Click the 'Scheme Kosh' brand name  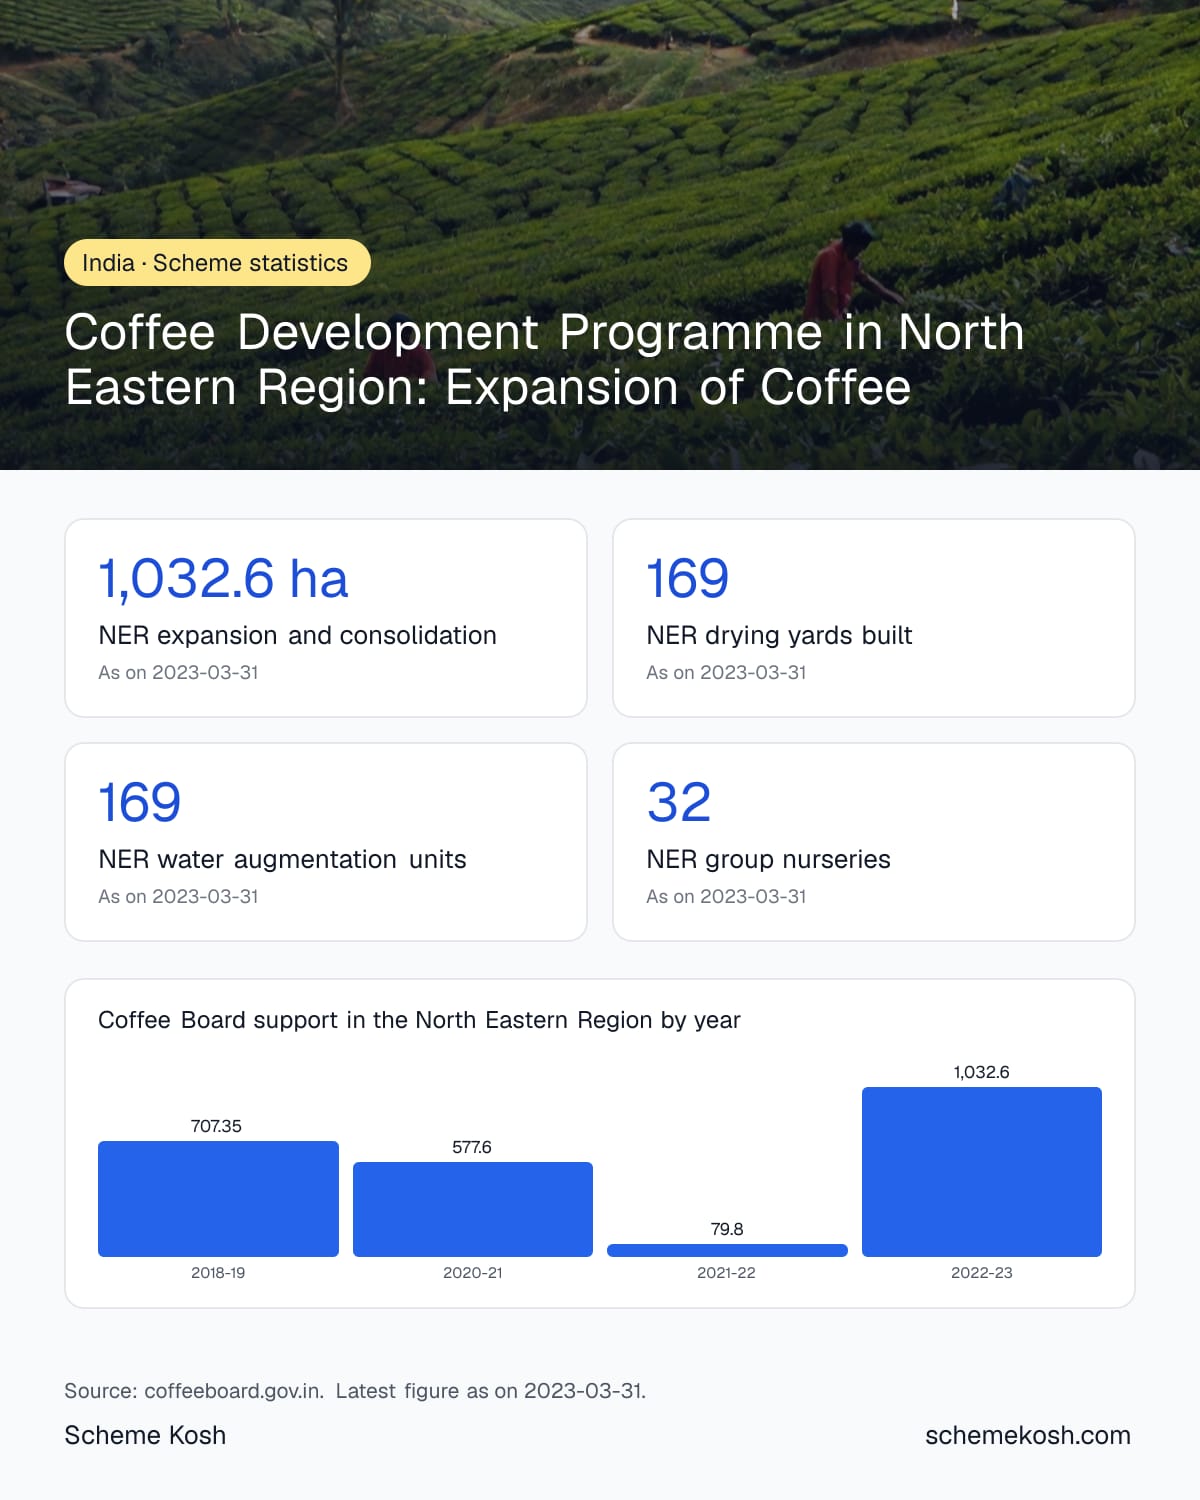(x=145, y=1435)
